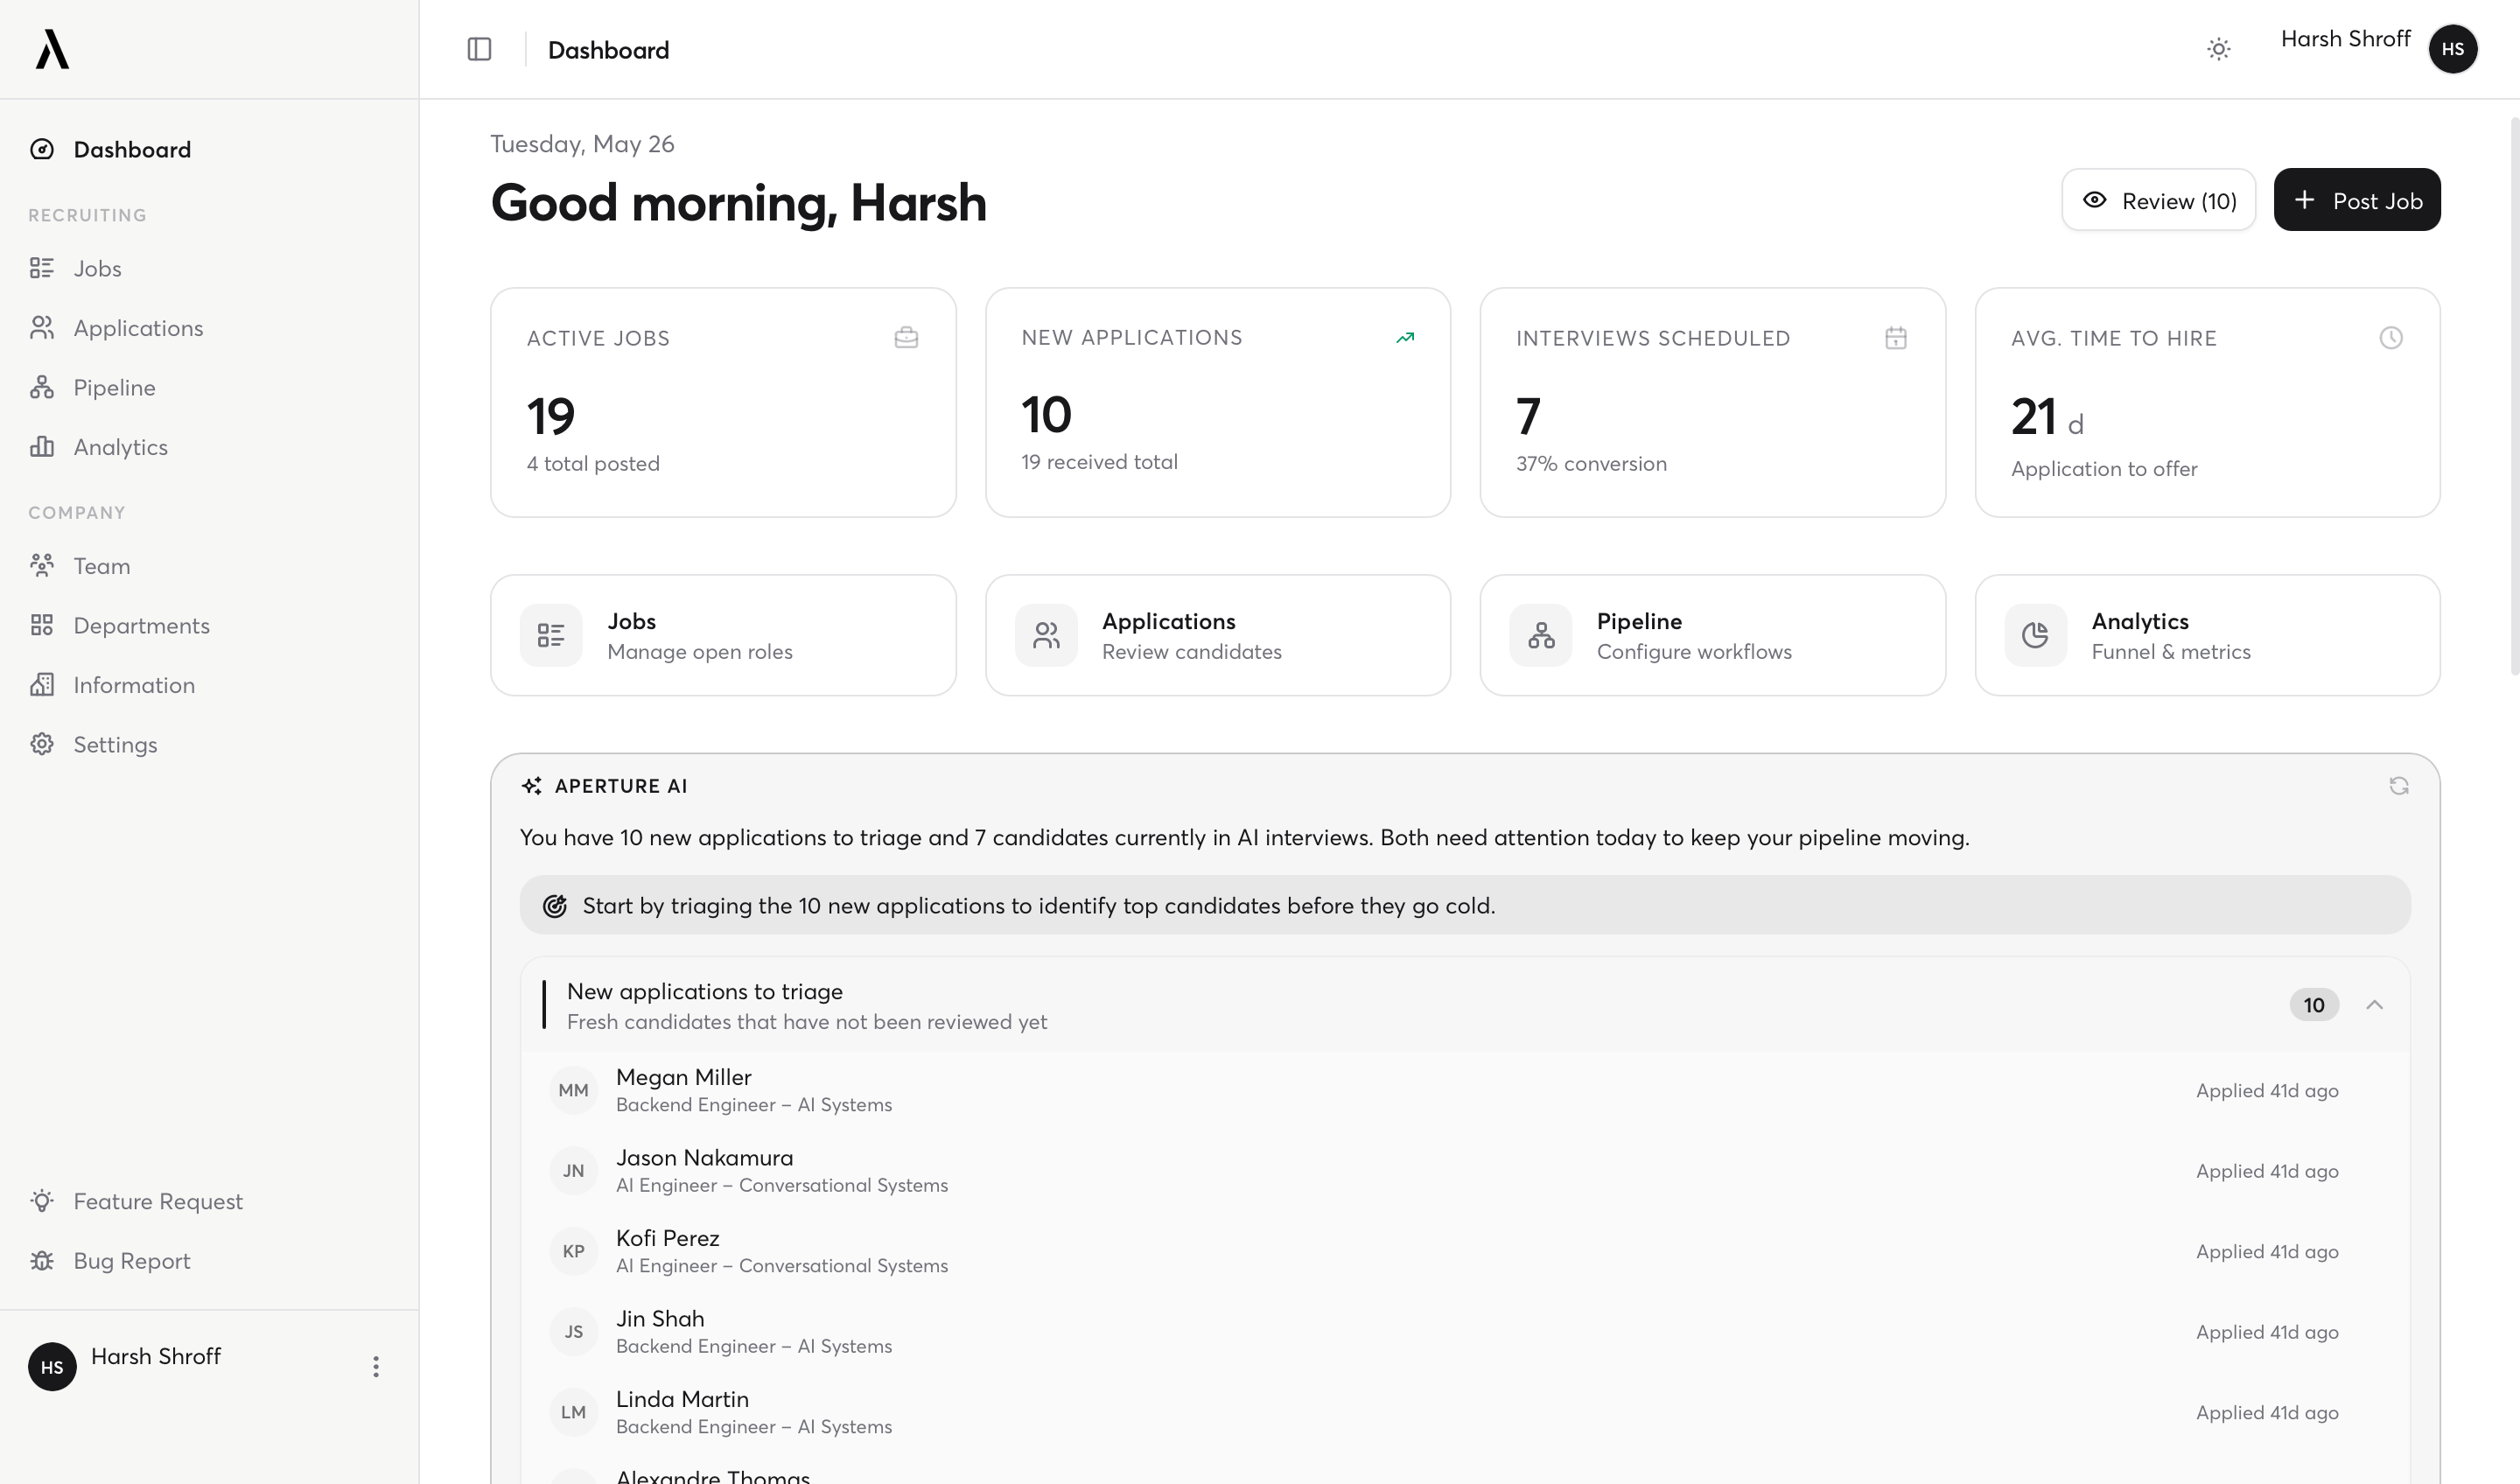Open the three-dot user menu in the sidebar

pyautogui.click(x=376, y=1367)
